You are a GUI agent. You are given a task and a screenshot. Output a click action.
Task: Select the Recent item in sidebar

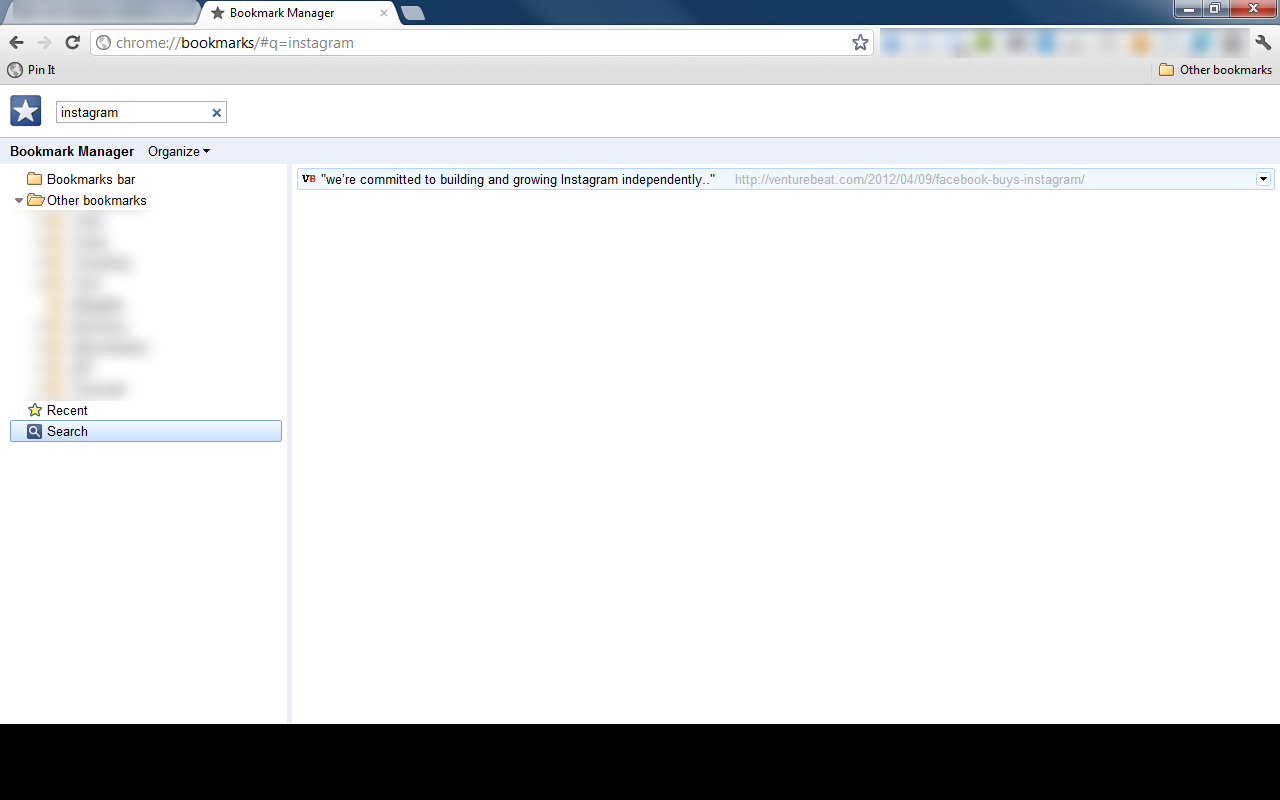tap(58, 410)
